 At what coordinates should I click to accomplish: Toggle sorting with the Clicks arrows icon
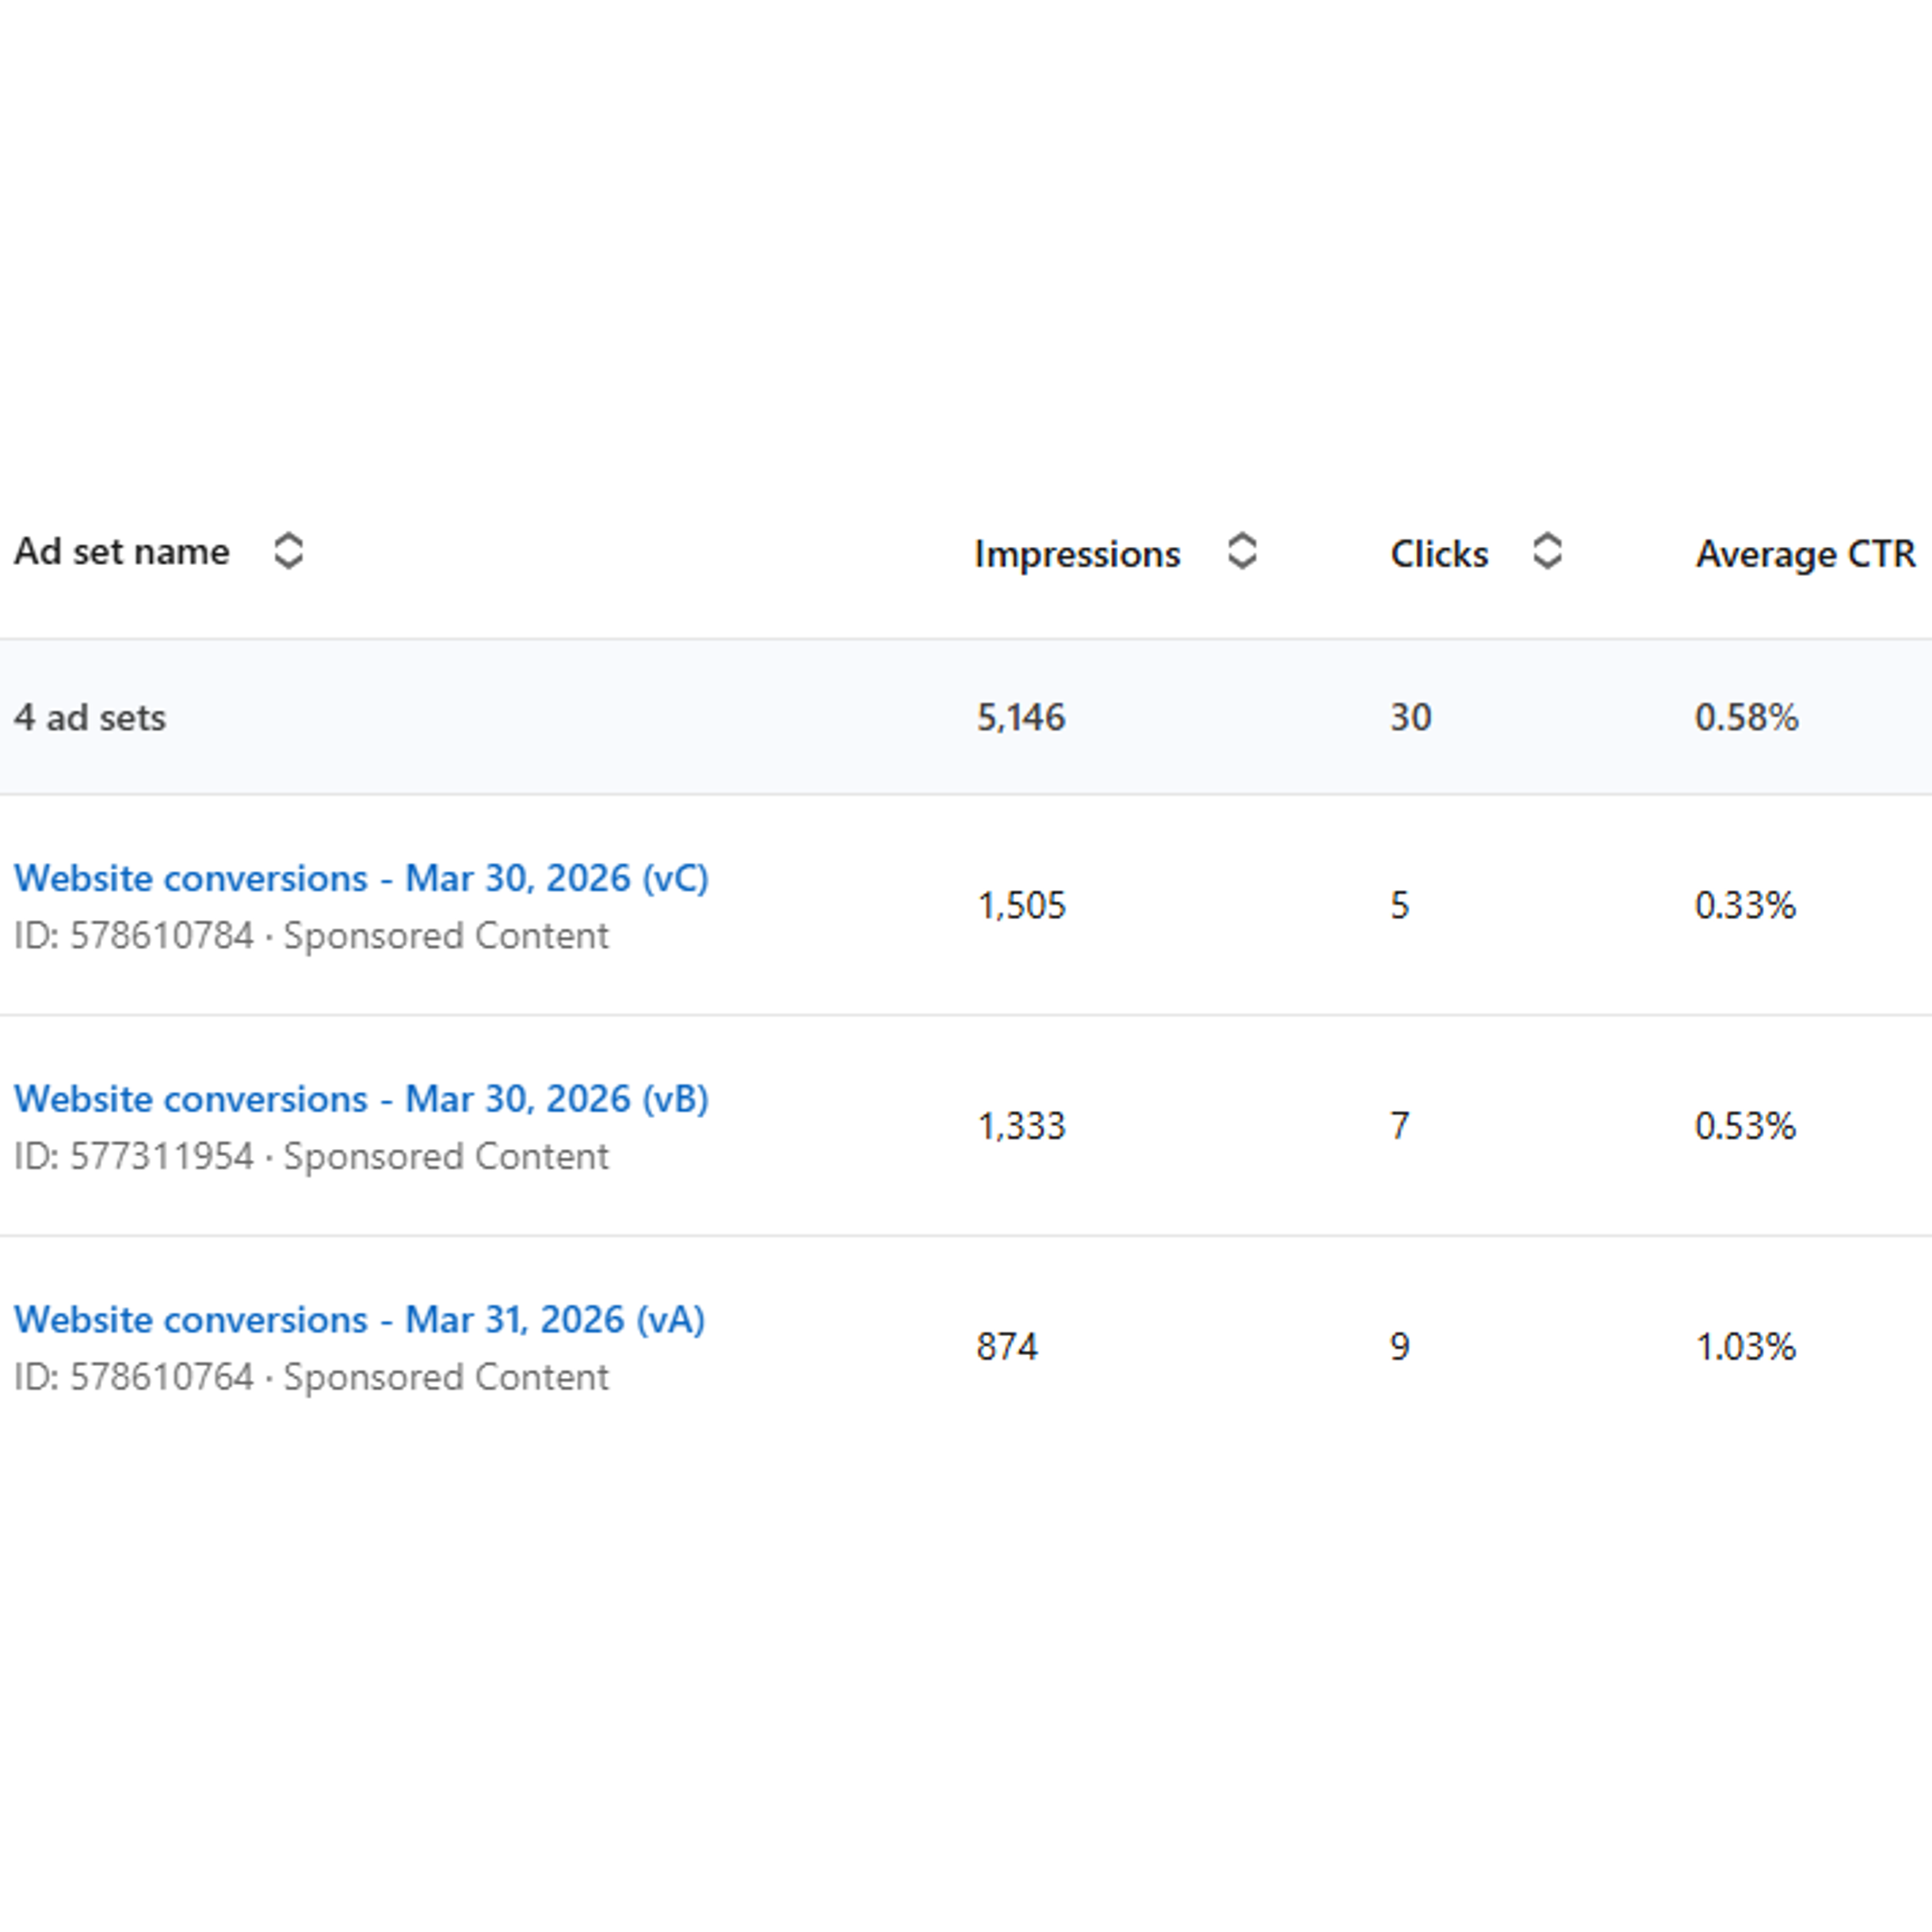[1547, 551]
